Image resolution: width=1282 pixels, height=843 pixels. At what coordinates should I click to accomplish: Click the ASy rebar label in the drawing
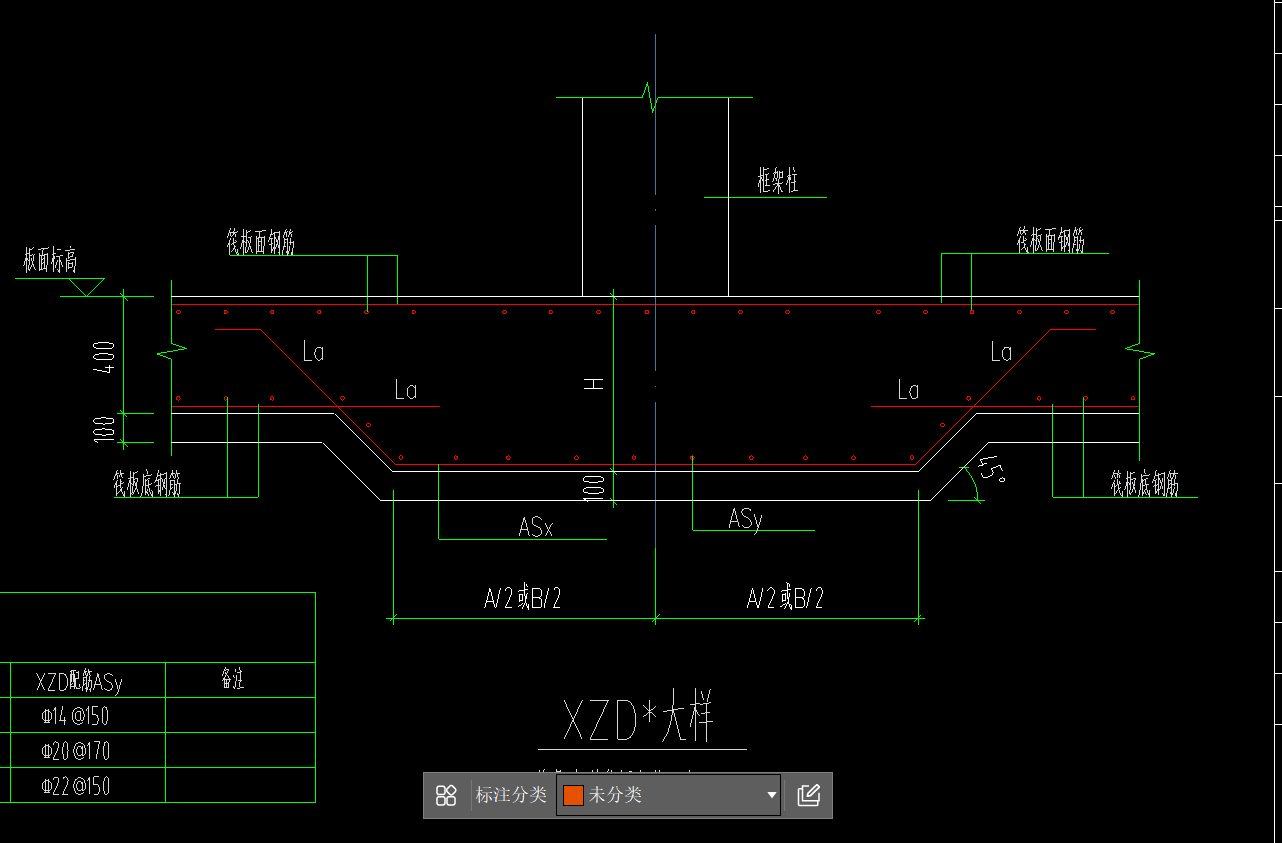(x=745, y=518)
